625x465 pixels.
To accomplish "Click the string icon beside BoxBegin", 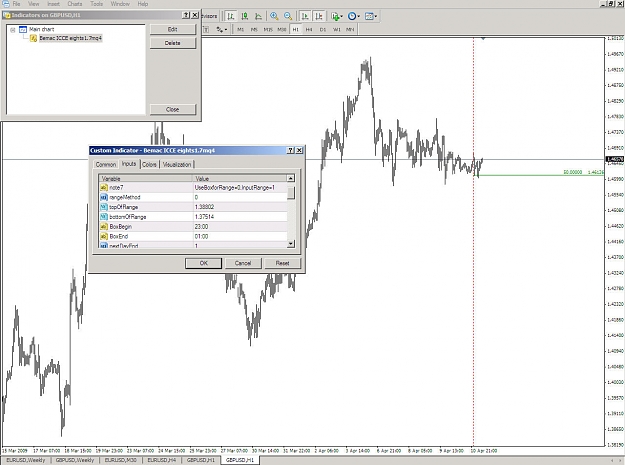I will [104, 226].
